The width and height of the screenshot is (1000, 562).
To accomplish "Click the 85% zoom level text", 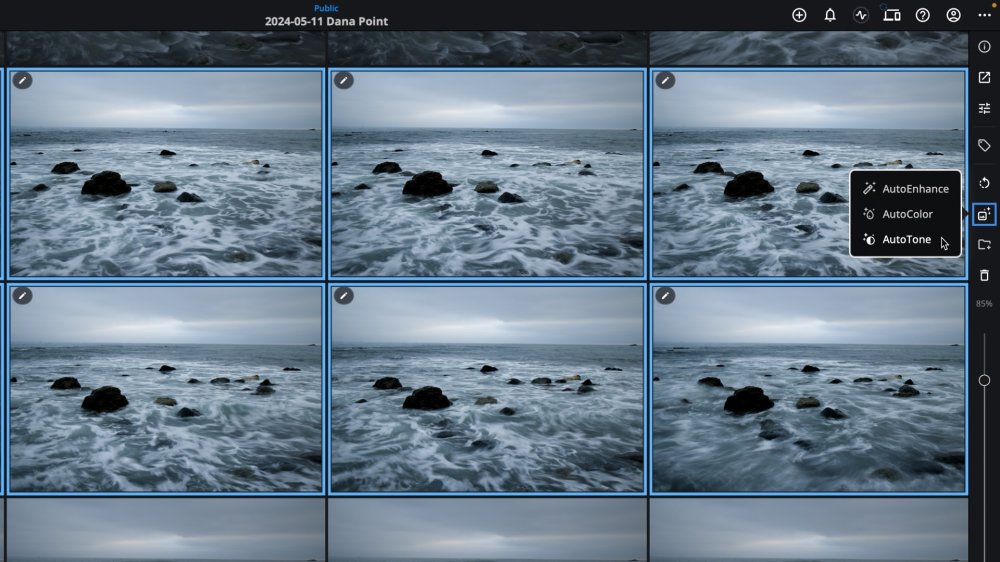I will click(x=983, y=304).
